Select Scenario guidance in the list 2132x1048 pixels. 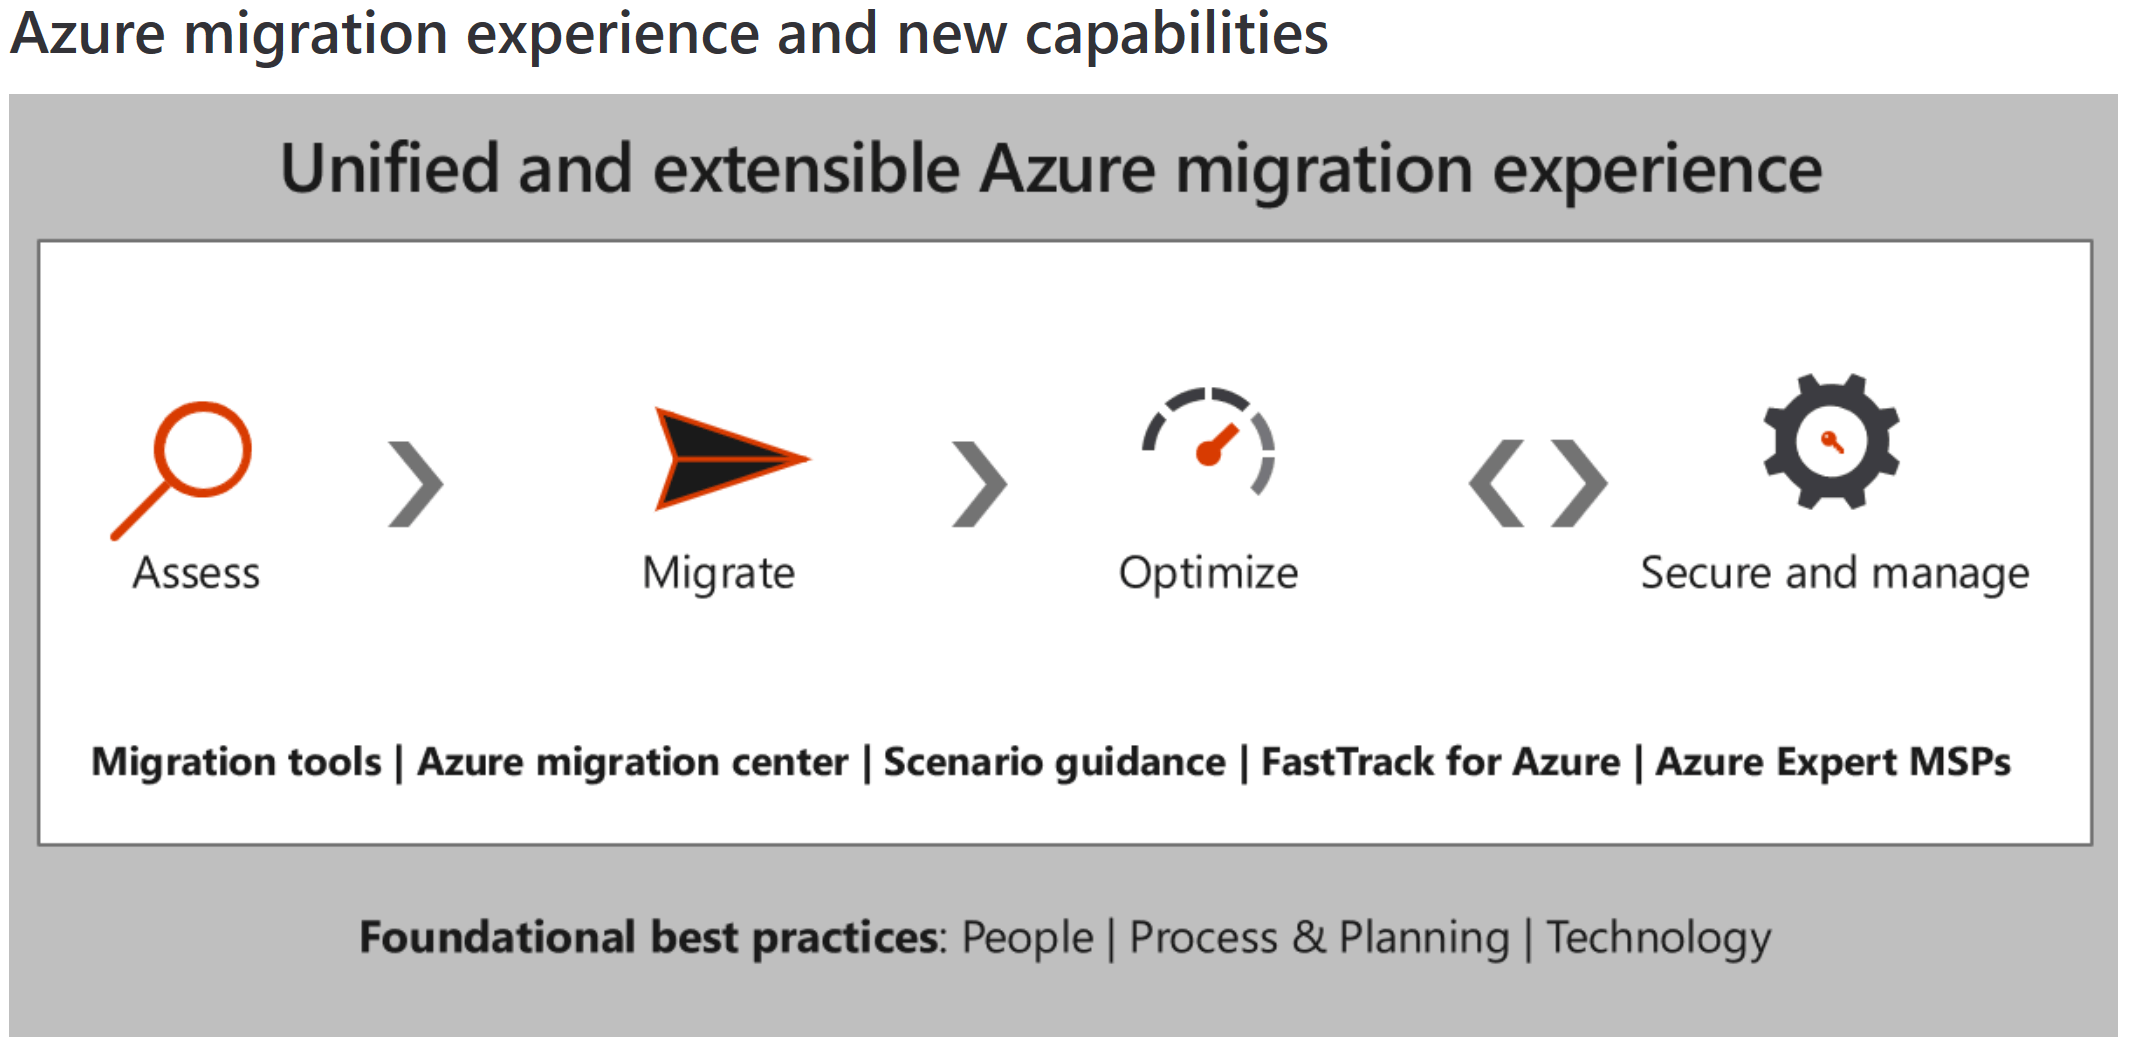[1054, 762]
